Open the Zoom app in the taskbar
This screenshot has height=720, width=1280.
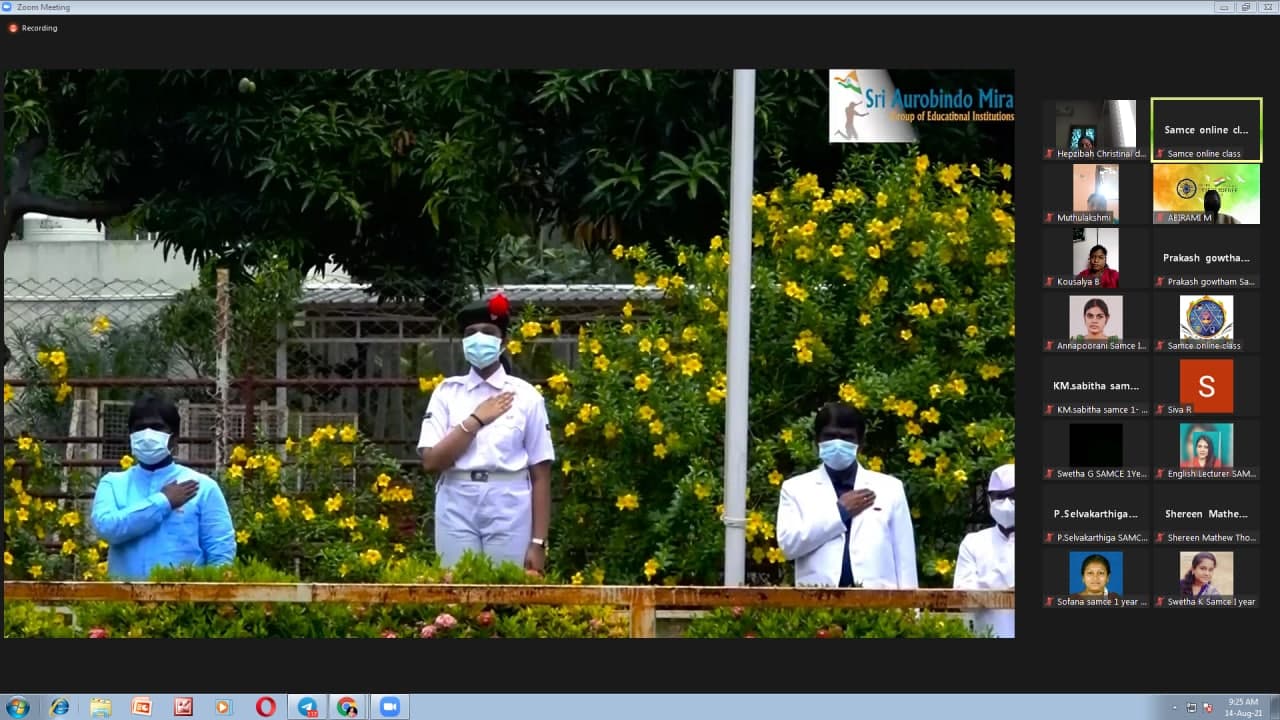[389, 707]
